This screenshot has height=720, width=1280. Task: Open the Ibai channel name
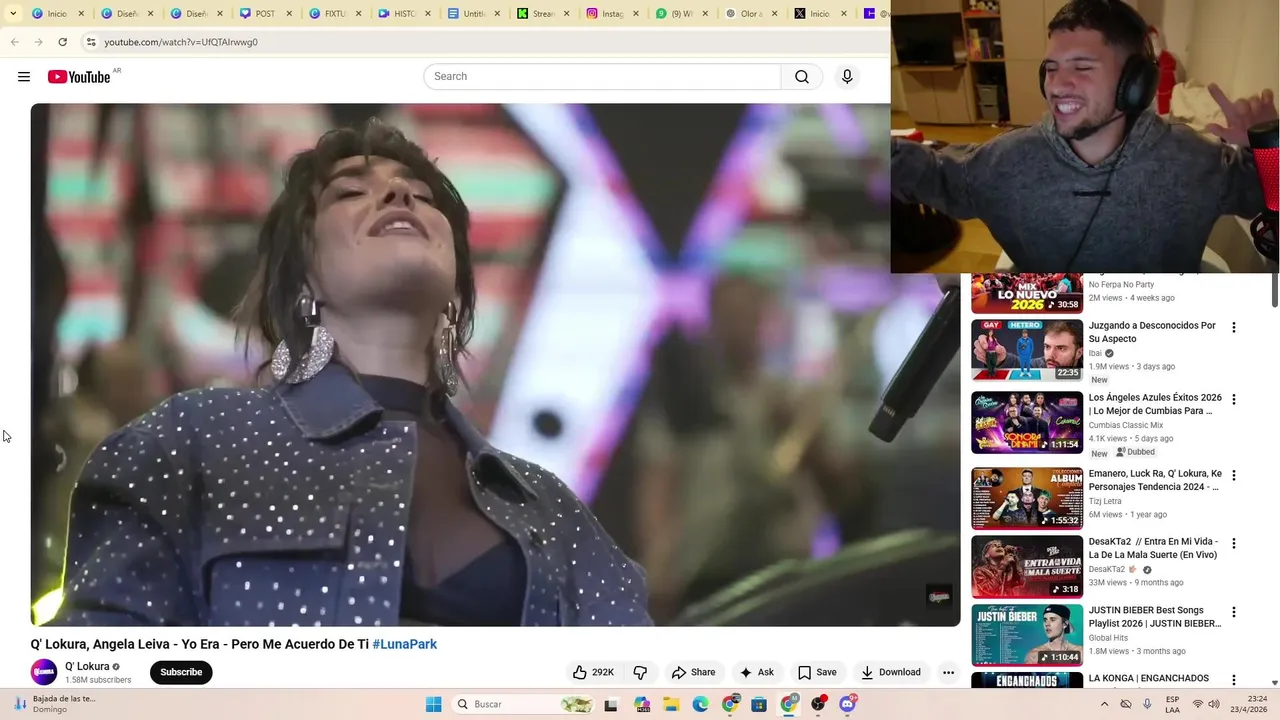pyautogui.click(x=1095, y=353)
